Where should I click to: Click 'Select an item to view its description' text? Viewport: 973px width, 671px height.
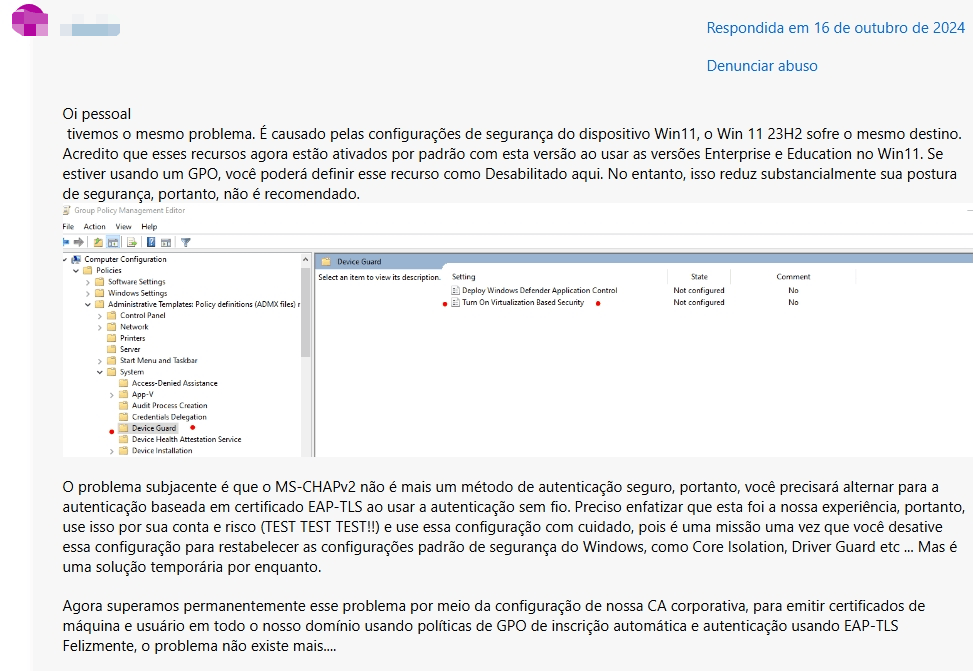coord(379,277)
